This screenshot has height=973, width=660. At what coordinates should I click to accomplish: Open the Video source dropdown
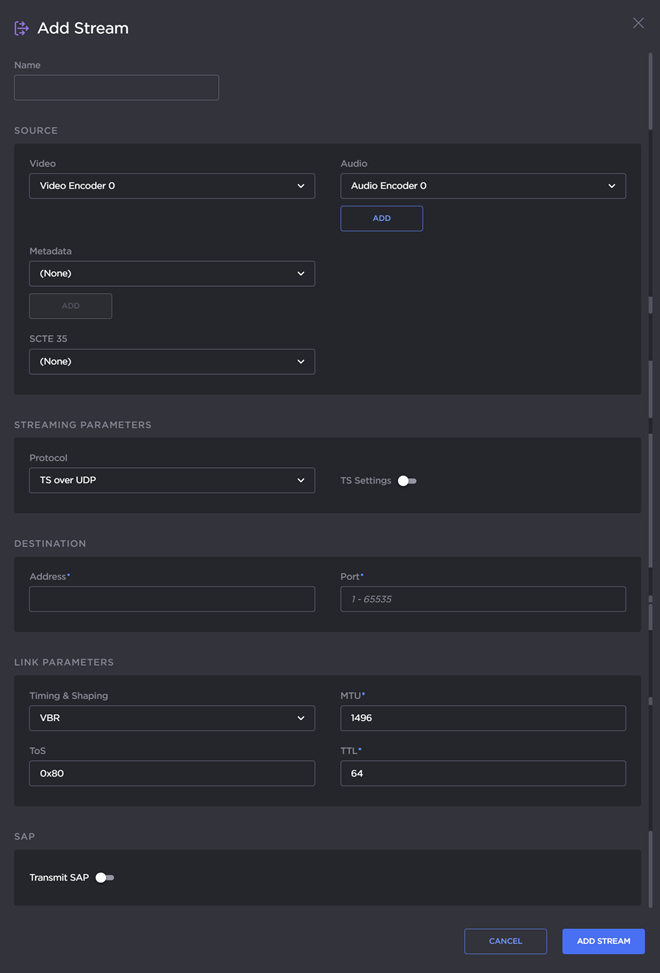click(171, 185)
